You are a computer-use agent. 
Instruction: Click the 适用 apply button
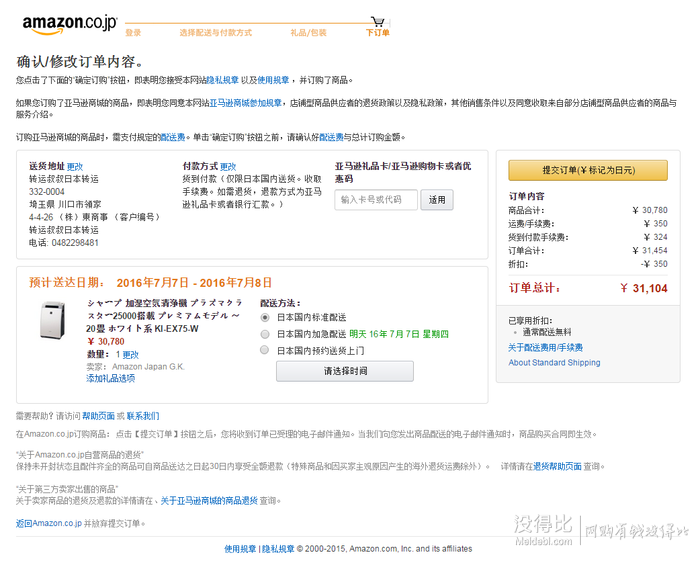(x=437, y=199)
